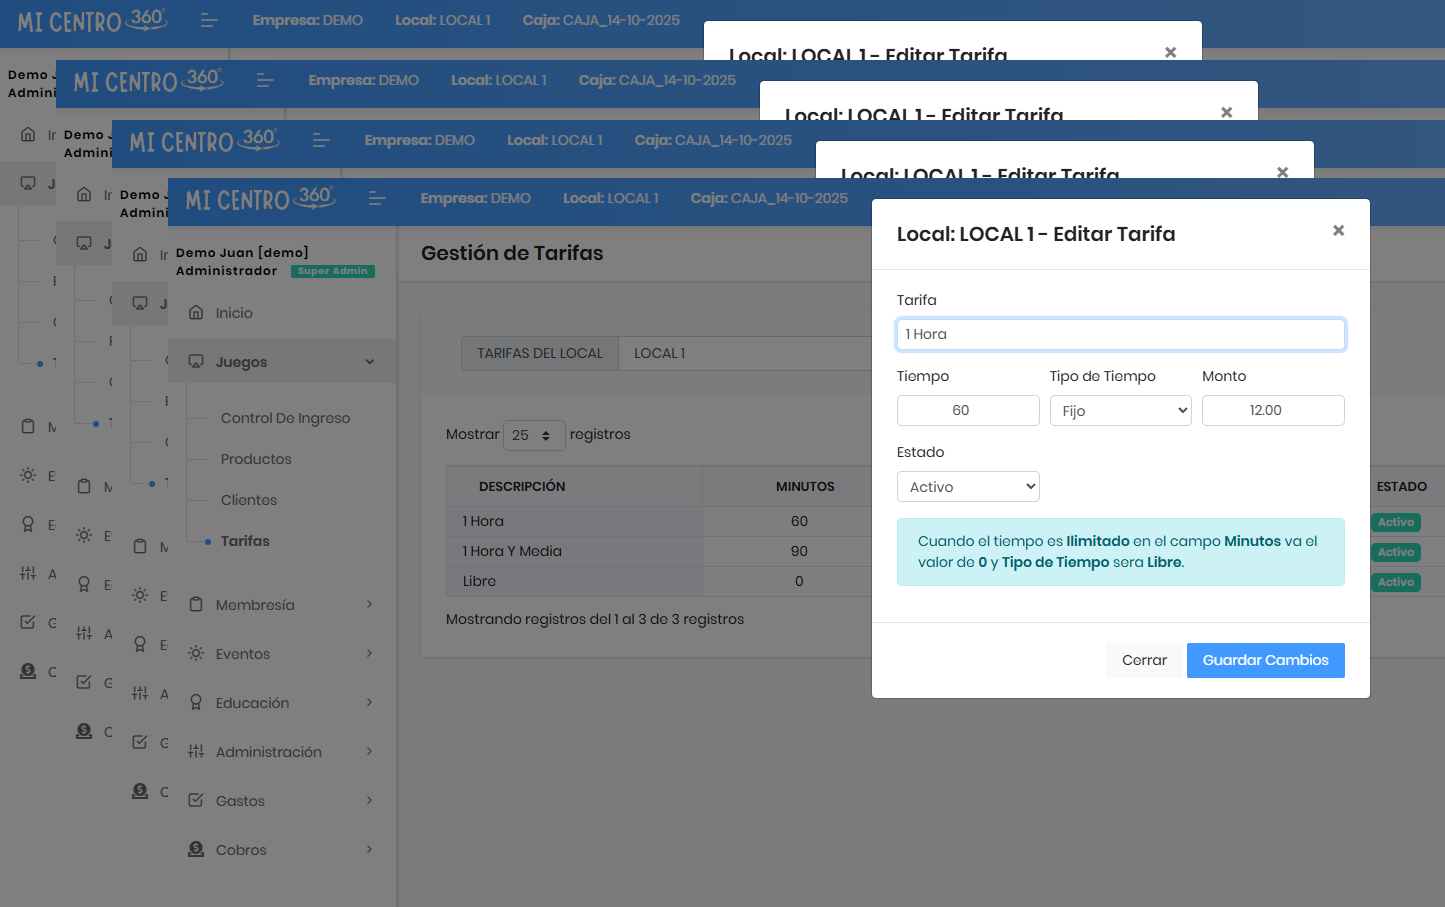Screen dimensions: 1445x907
Task: Click the Gastos checklist icon
Action: 196,801
